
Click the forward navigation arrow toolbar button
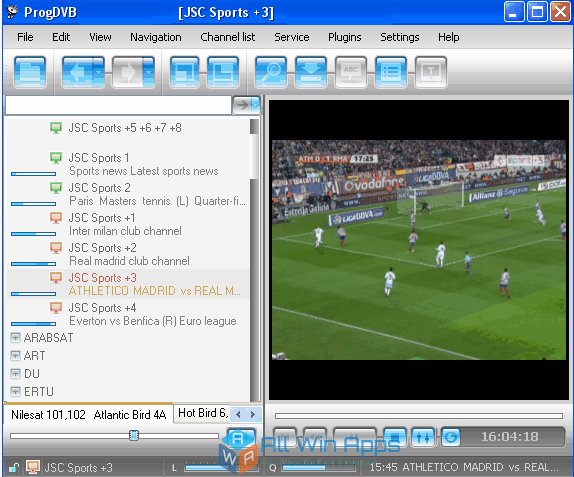(x=128, y=72)
